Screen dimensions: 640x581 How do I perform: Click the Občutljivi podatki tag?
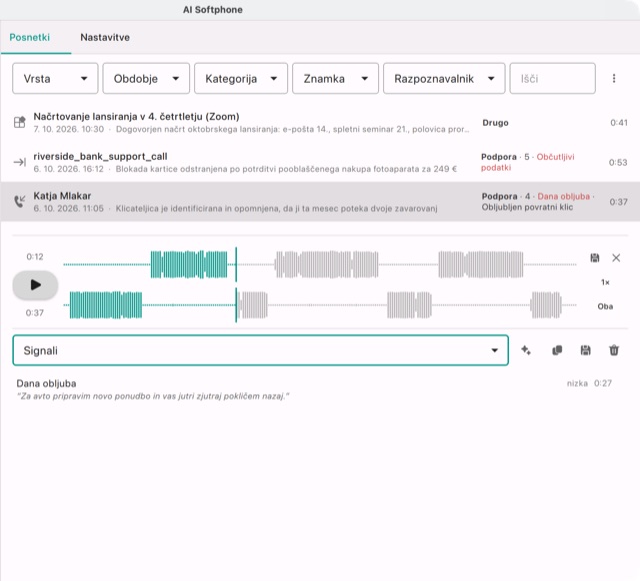pyautogui.click(x=527, y=162)
